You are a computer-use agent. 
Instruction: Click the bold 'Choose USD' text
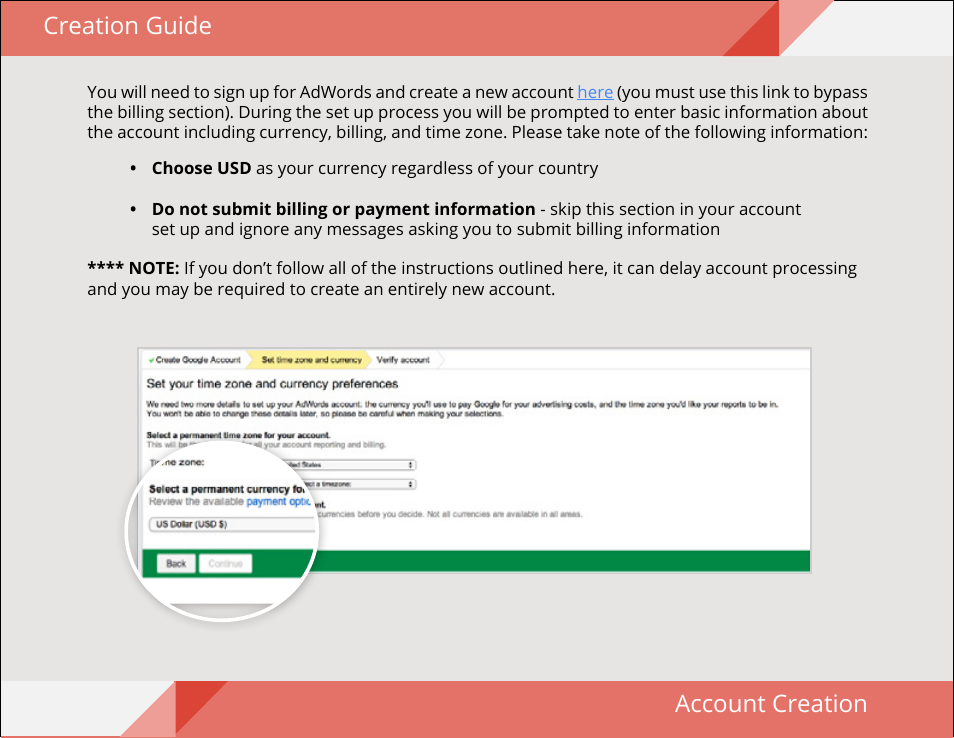coord(201,168)
